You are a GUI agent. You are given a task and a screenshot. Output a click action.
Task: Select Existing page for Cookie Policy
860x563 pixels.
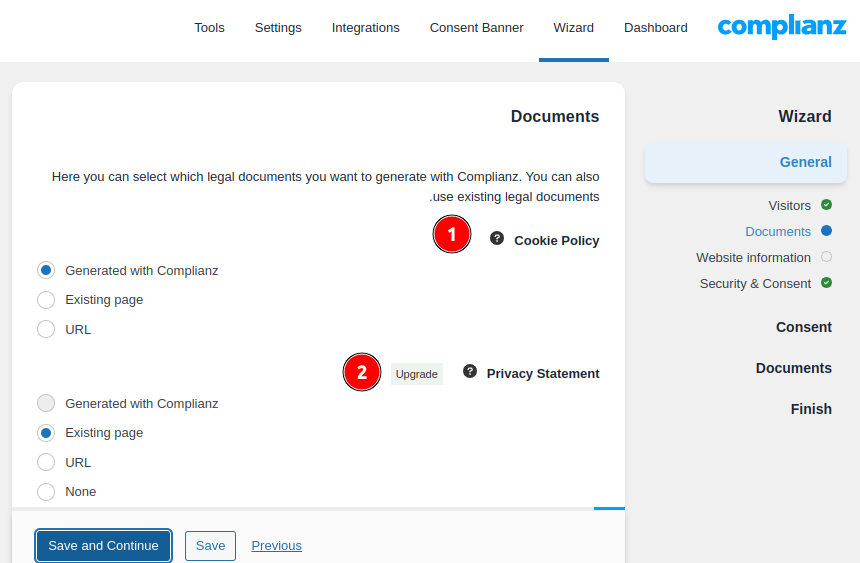pyautogui.click(x=46, y=300)
